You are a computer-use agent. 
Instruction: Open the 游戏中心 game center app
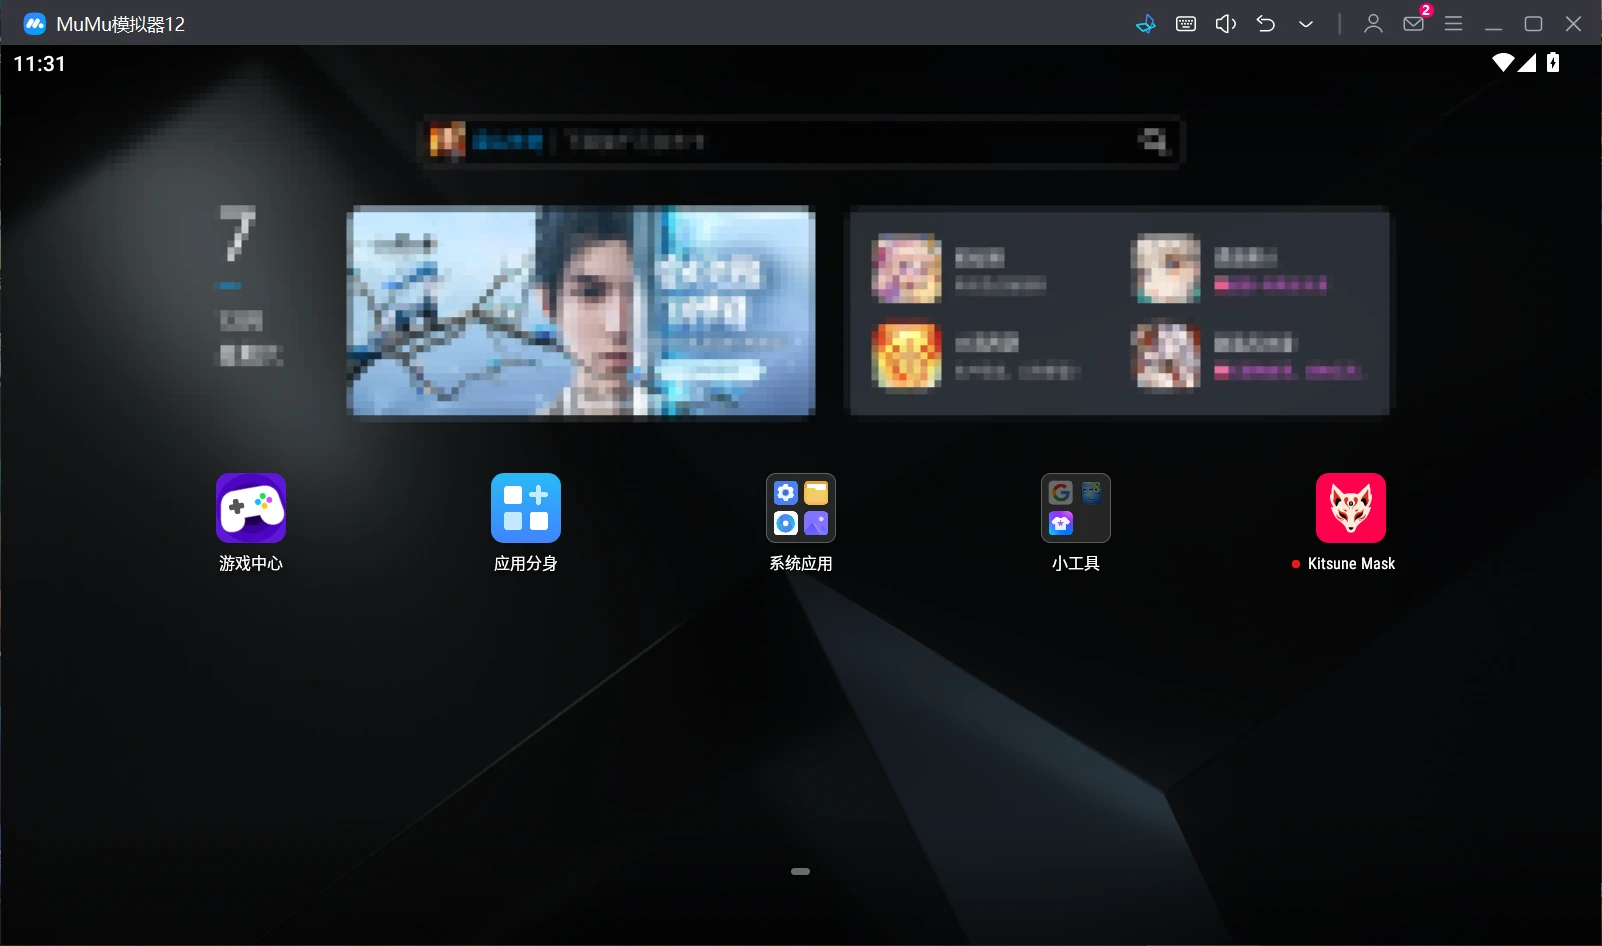(250, 508)
